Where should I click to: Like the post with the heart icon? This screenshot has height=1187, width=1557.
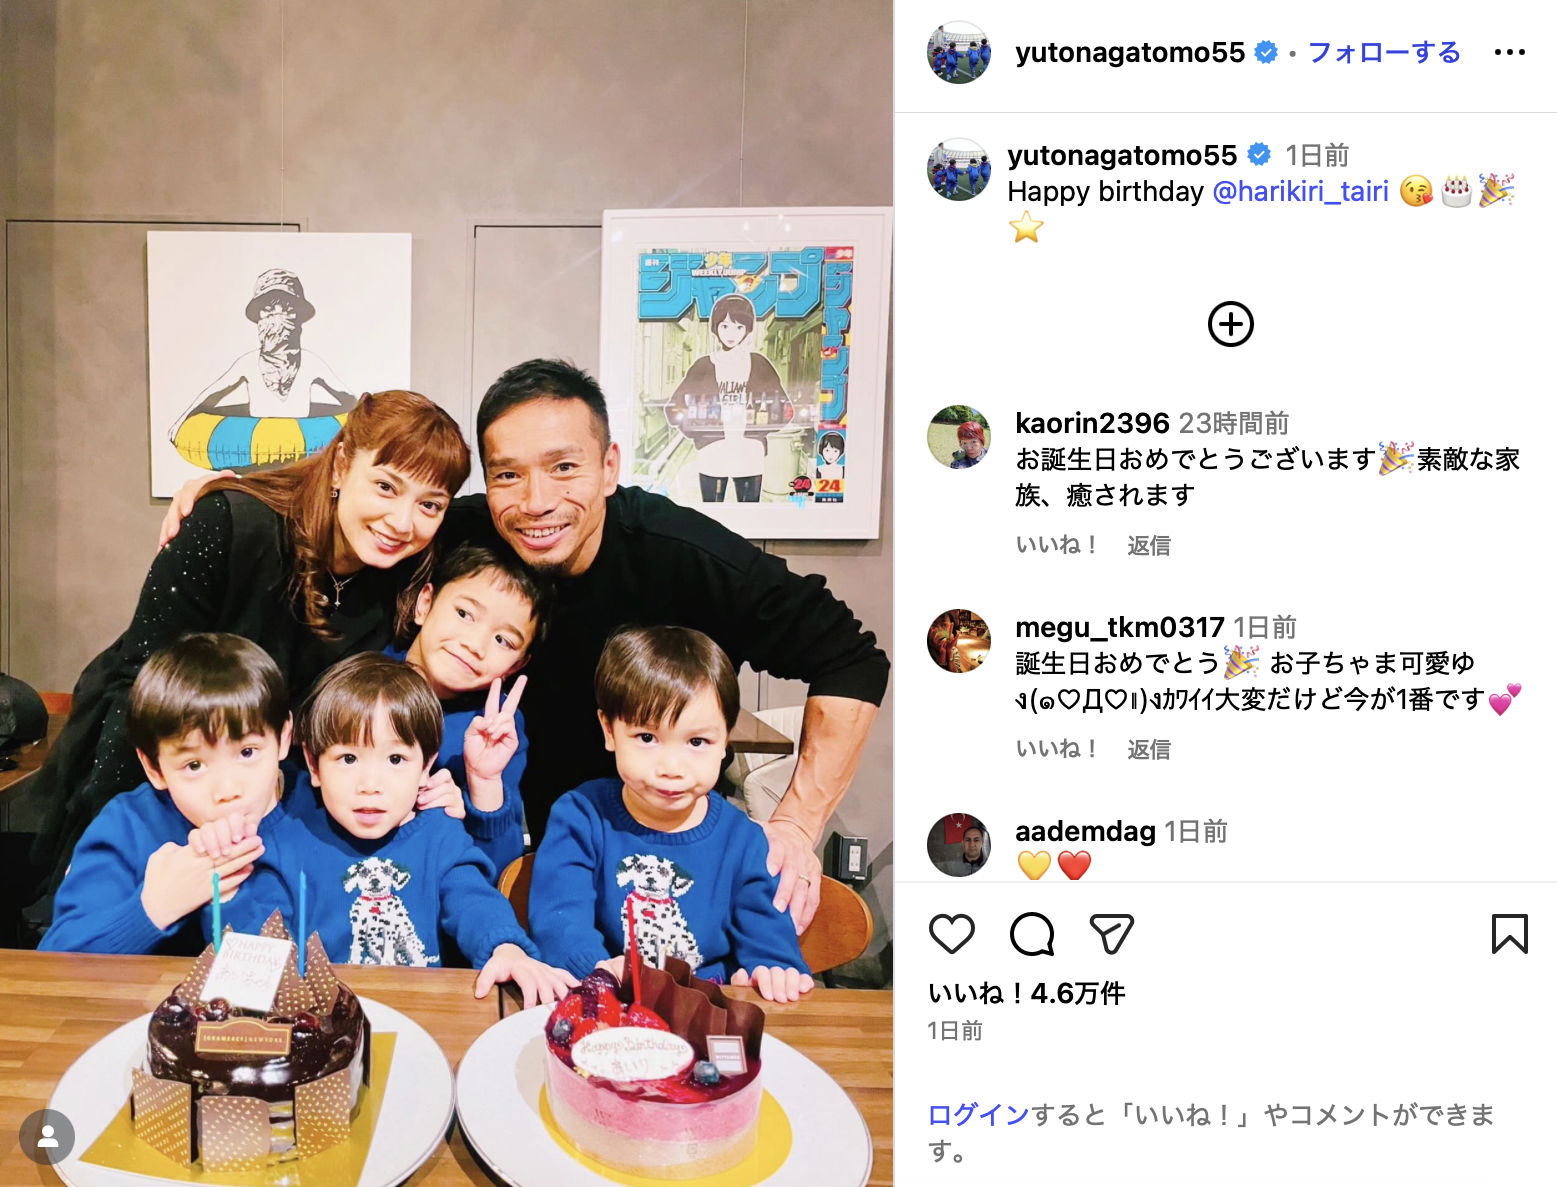[x=951, y=934]
